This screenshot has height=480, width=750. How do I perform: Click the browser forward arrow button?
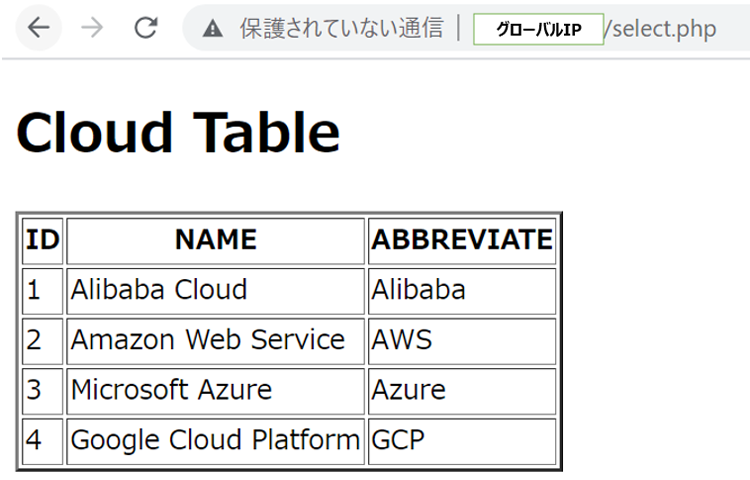92,28
